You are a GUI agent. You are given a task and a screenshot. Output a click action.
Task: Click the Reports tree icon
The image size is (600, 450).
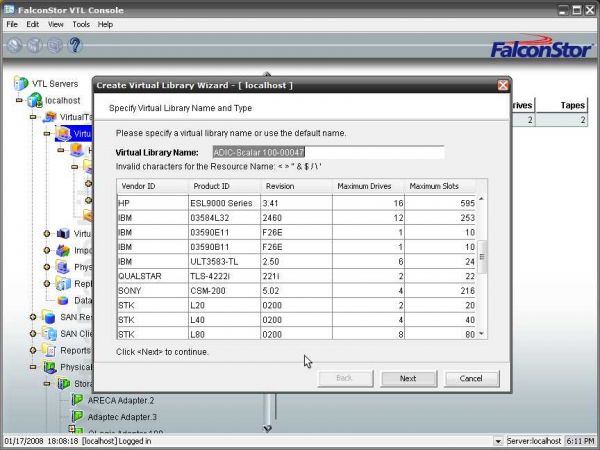pyautogui.click(x=49, y=350)
